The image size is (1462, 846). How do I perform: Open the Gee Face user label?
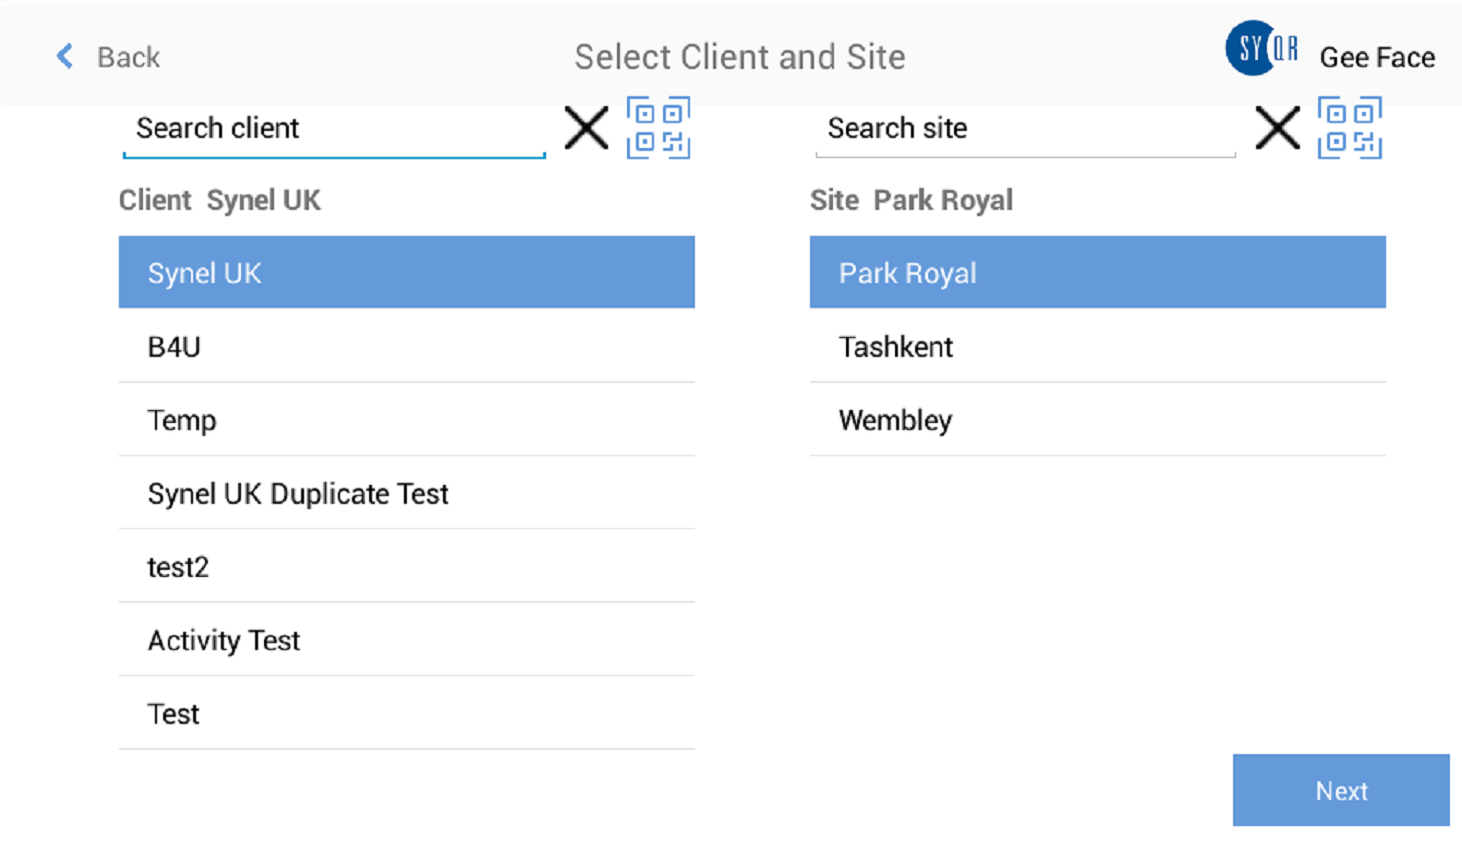1377,57
